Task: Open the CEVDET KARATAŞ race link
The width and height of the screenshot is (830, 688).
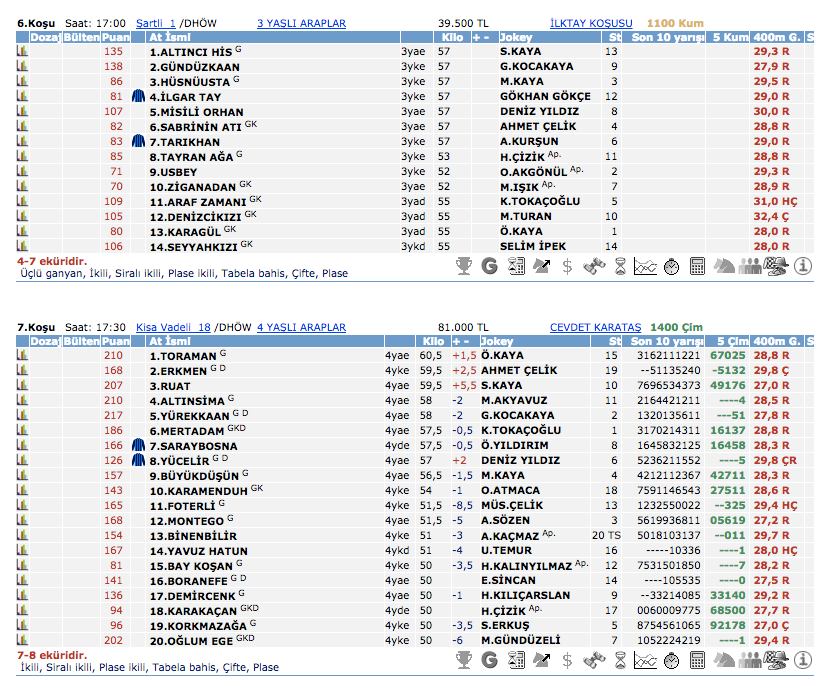Action: tap(595, 327)
